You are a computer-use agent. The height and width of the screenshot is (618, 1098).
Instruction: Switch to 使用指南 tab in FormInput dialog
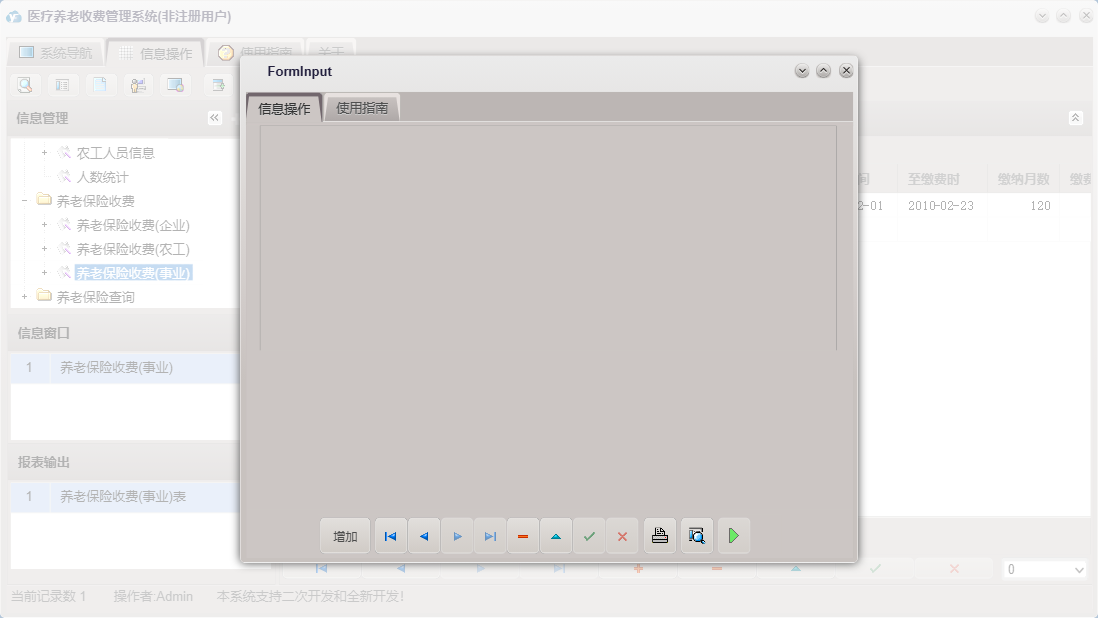[x=362, y=108]
